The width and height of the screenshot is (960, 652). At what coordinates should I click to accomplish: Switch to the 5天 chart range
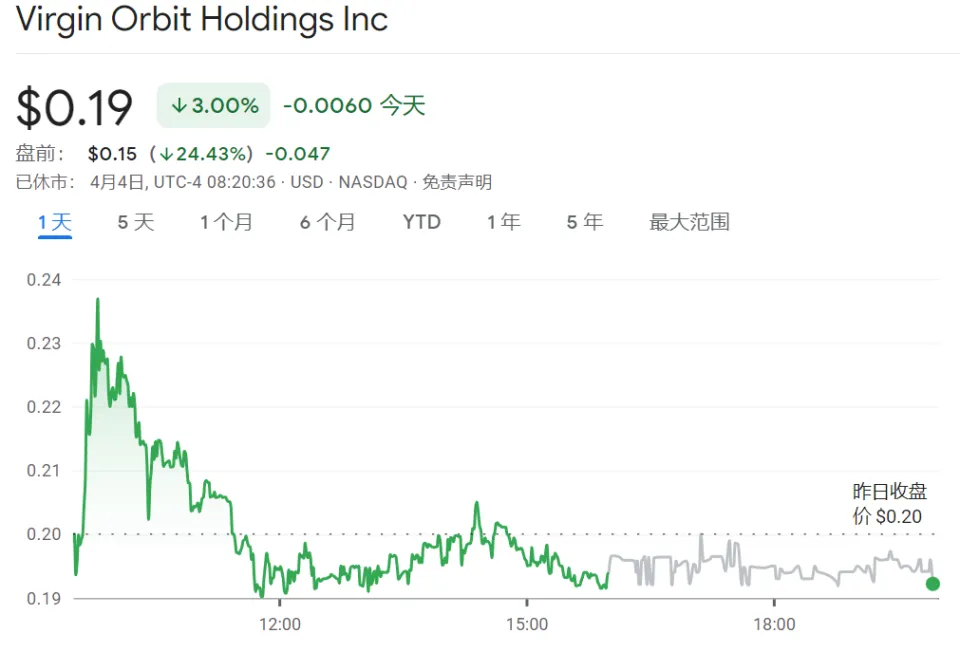point(136,222)
